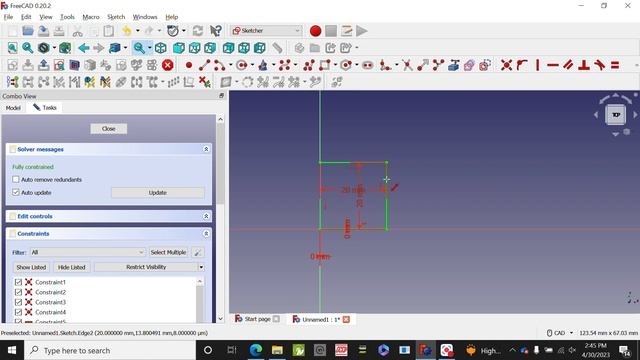This screenshot has width=640, height=360.
Task: Select the Isometric view cube icon
Action: point(161,48)
